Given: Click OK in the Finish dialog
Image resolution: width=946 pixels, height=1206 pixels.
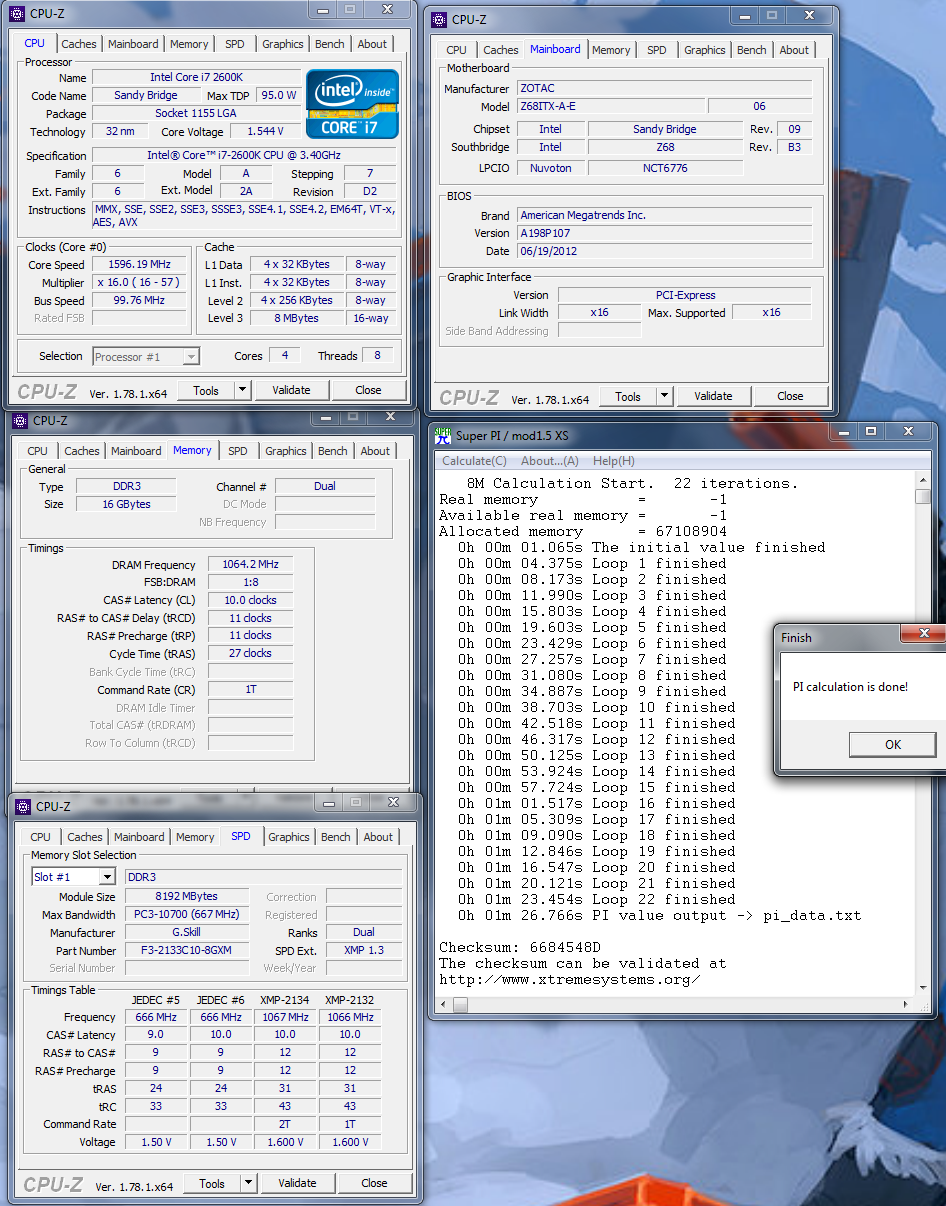Looking at the screenshot, I should tap(893, 744).
